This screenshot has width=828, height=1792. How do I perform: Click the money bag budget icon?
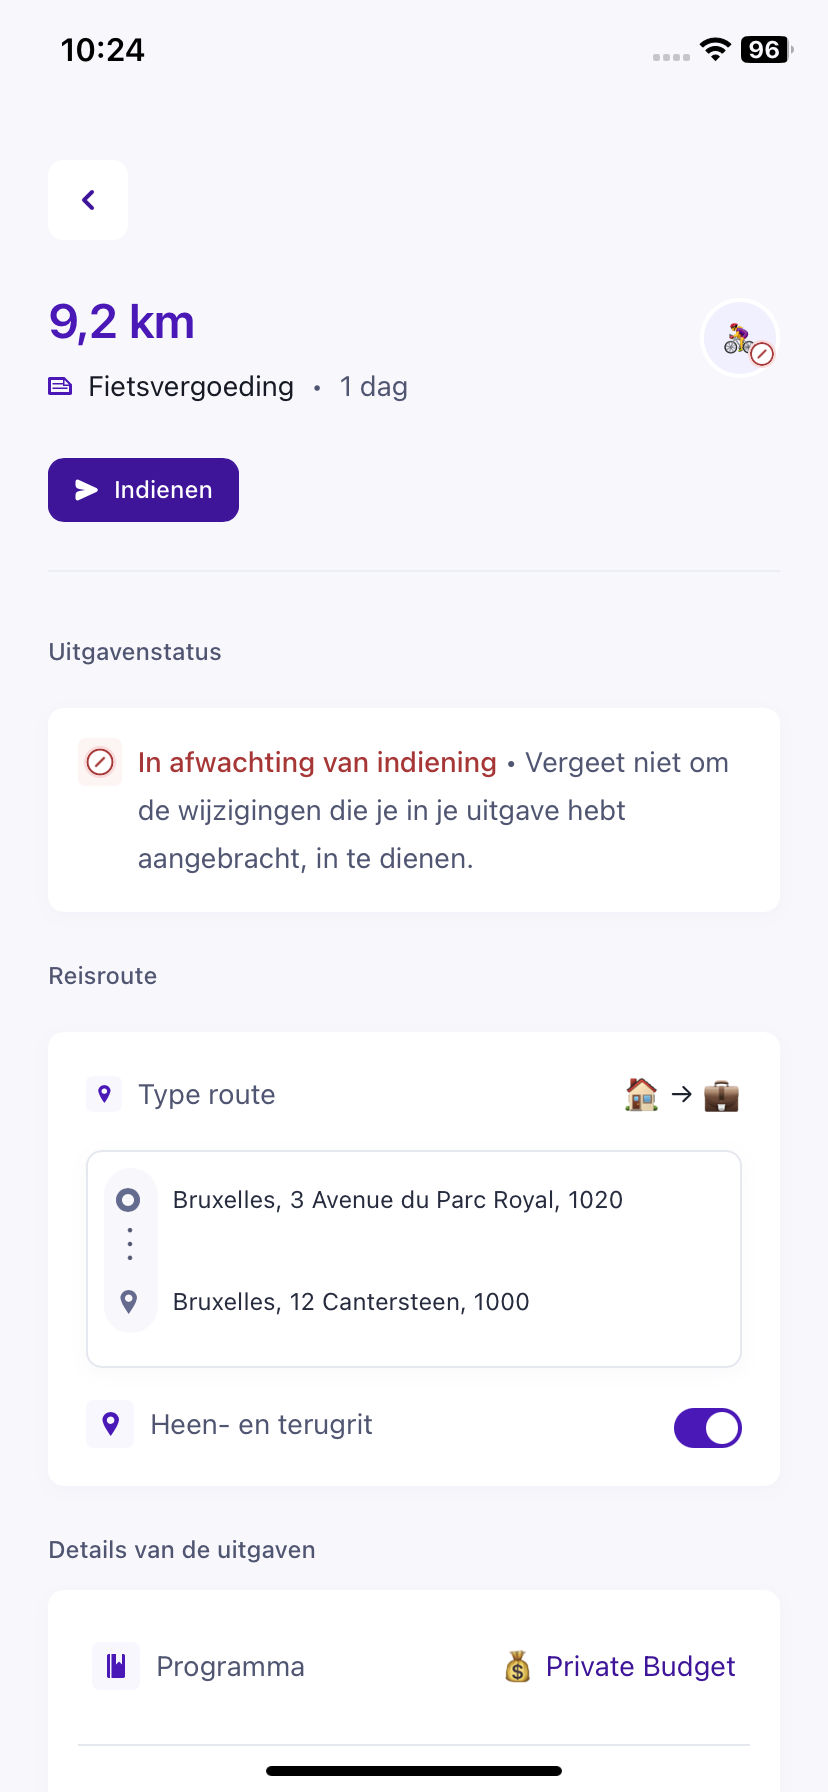[x=517, y=1667]
